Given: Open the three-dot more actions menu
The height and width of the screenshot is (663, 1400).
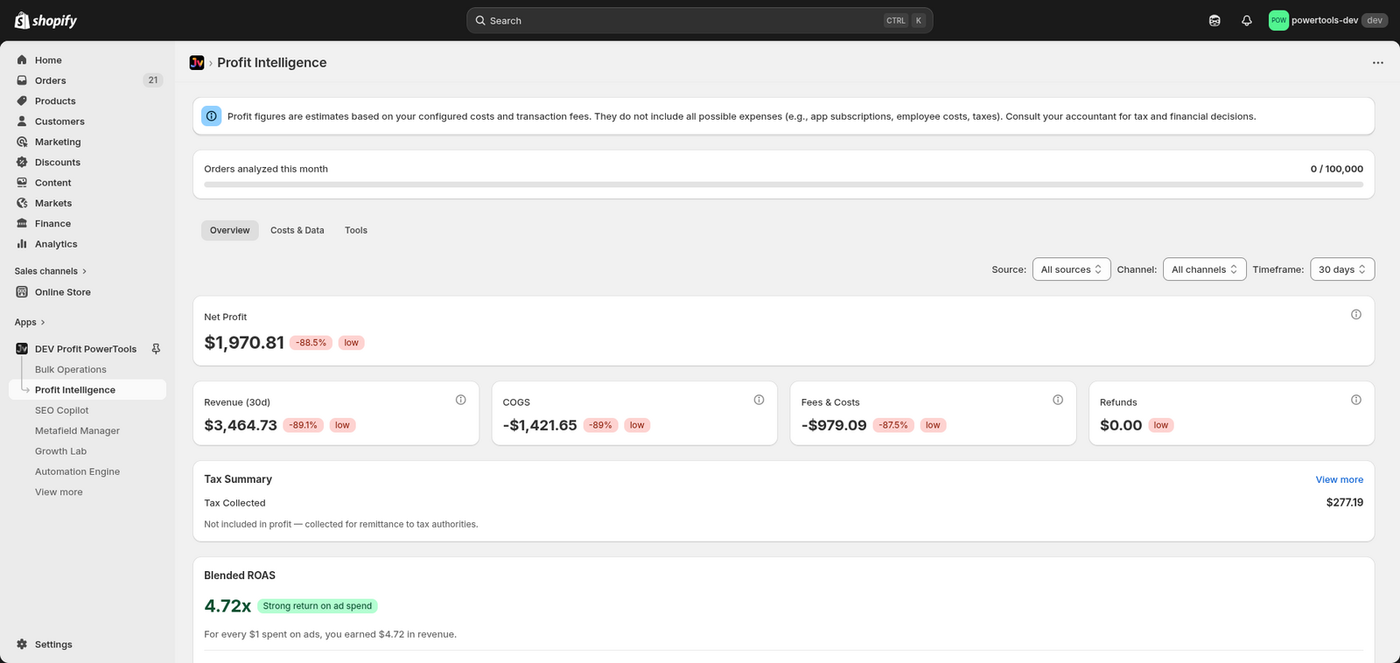Looking at the screenshot, I should pos(1378,62).
